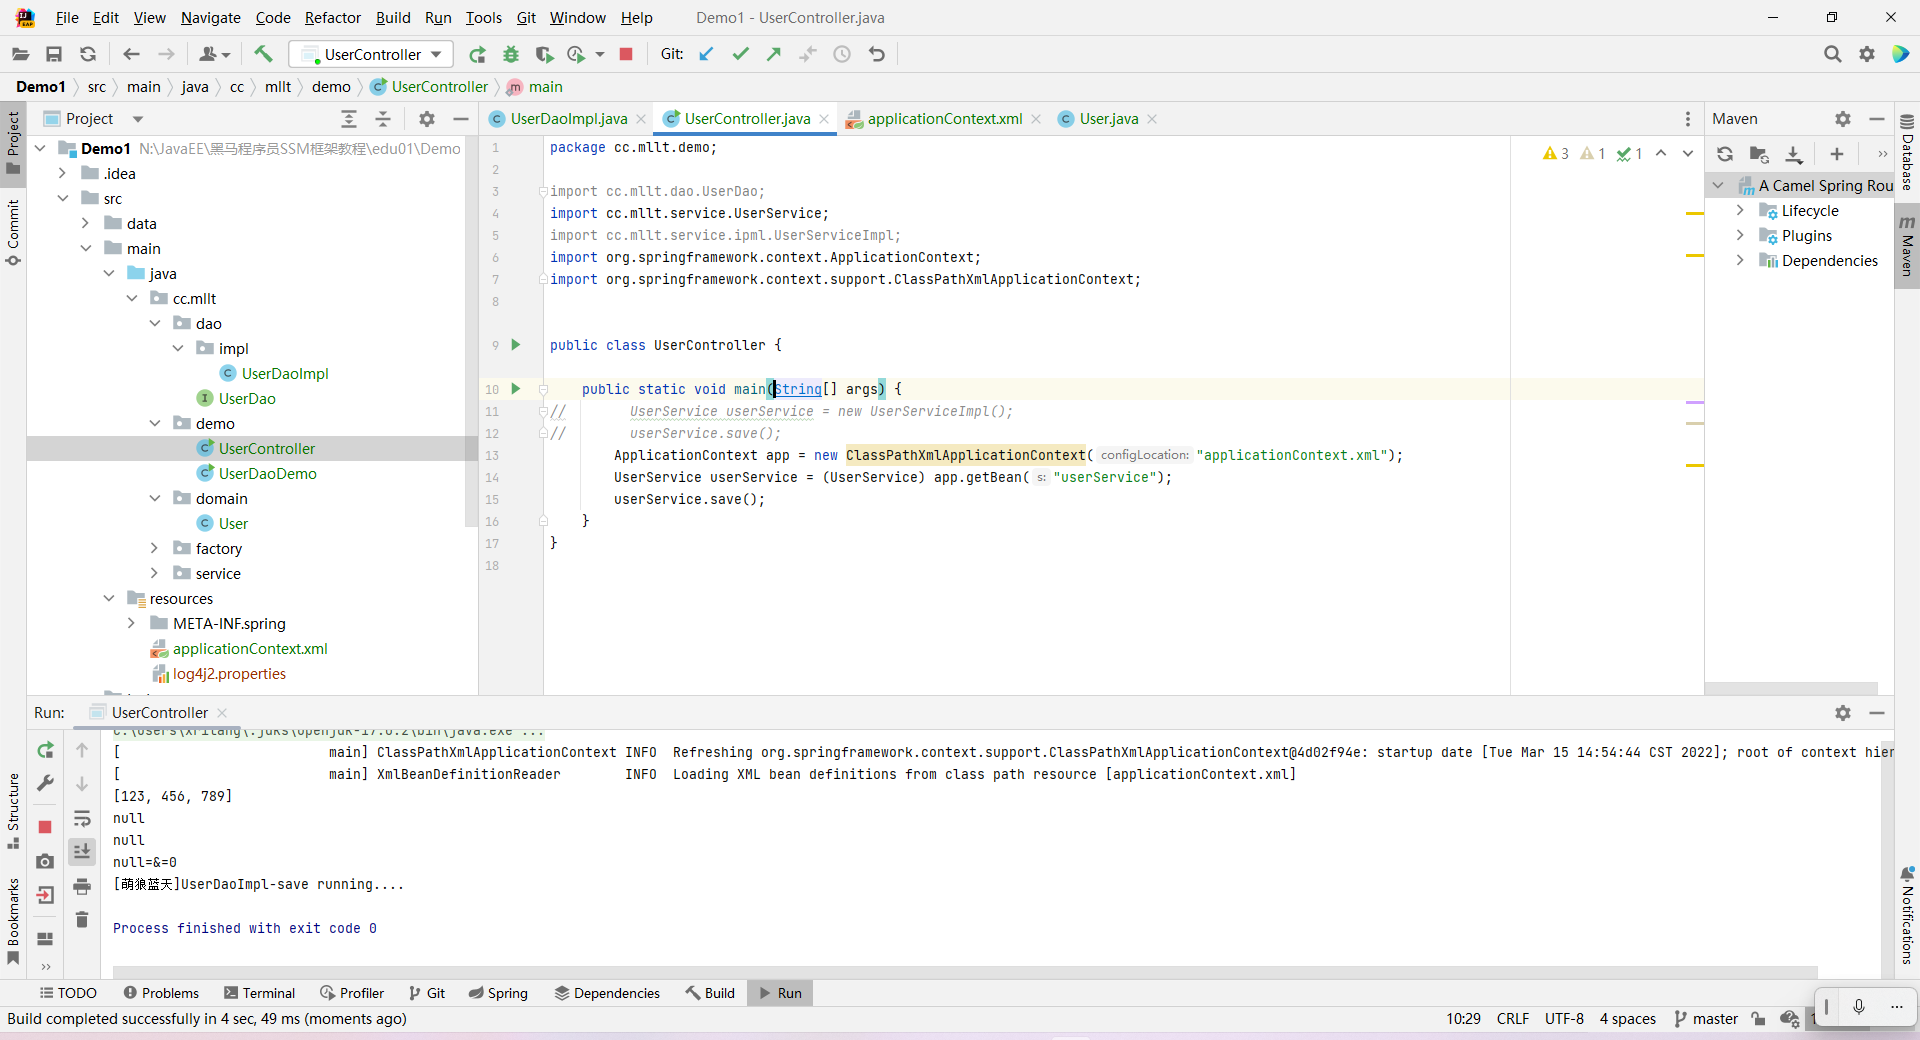1920x1040 pixels.
Task: Open Search Everywhere magnifier icon
Action: coord(1832,54)
